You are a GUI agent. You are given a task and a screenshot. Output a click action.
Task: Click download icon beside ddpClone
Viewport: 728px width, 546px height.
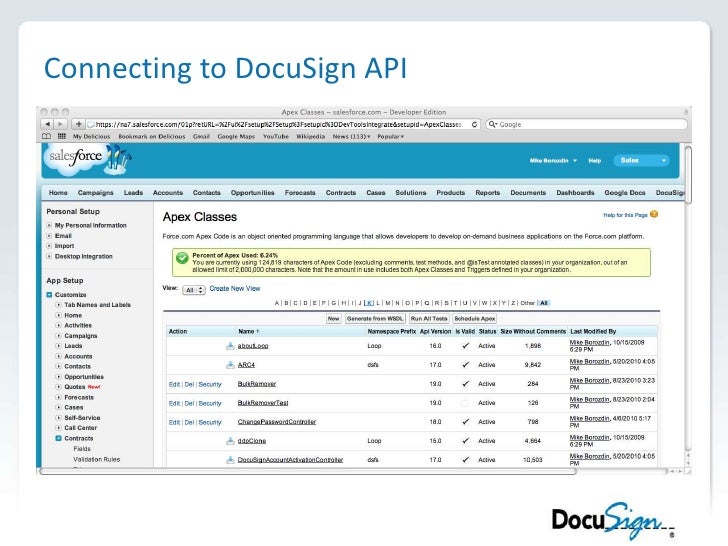coord(230,441)
